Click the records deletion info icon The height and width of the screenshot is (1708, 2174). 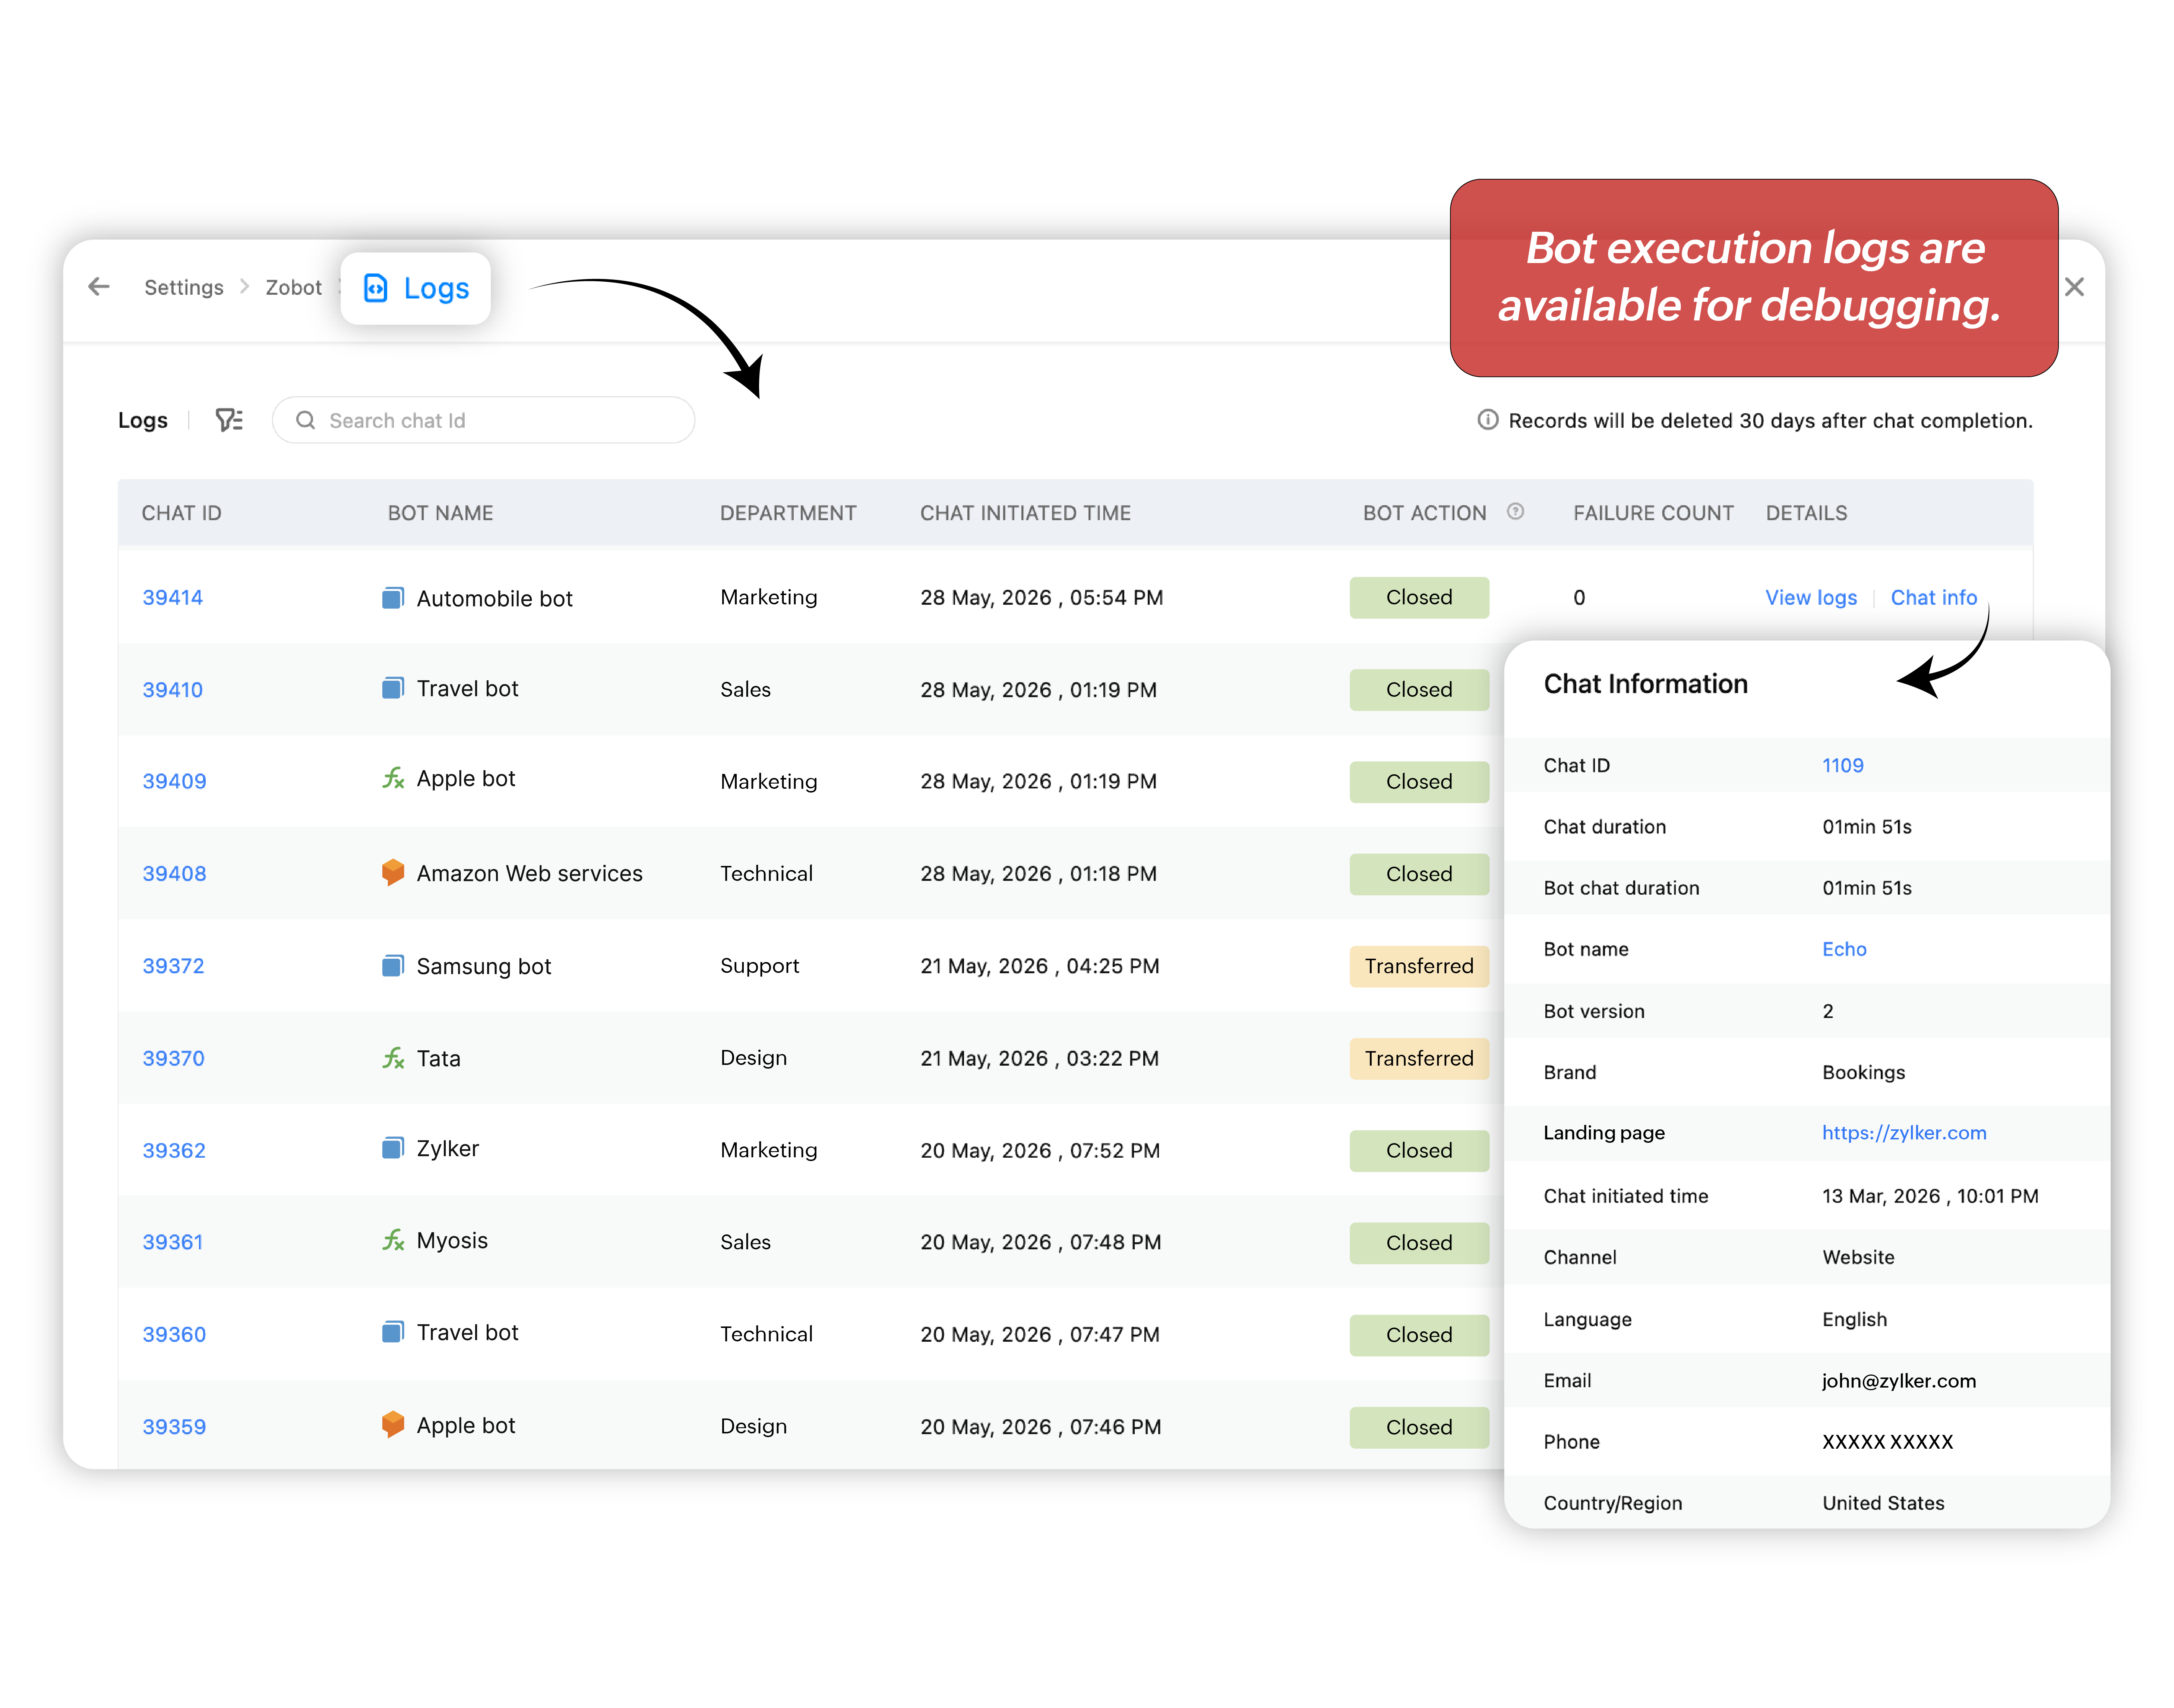1488,420
